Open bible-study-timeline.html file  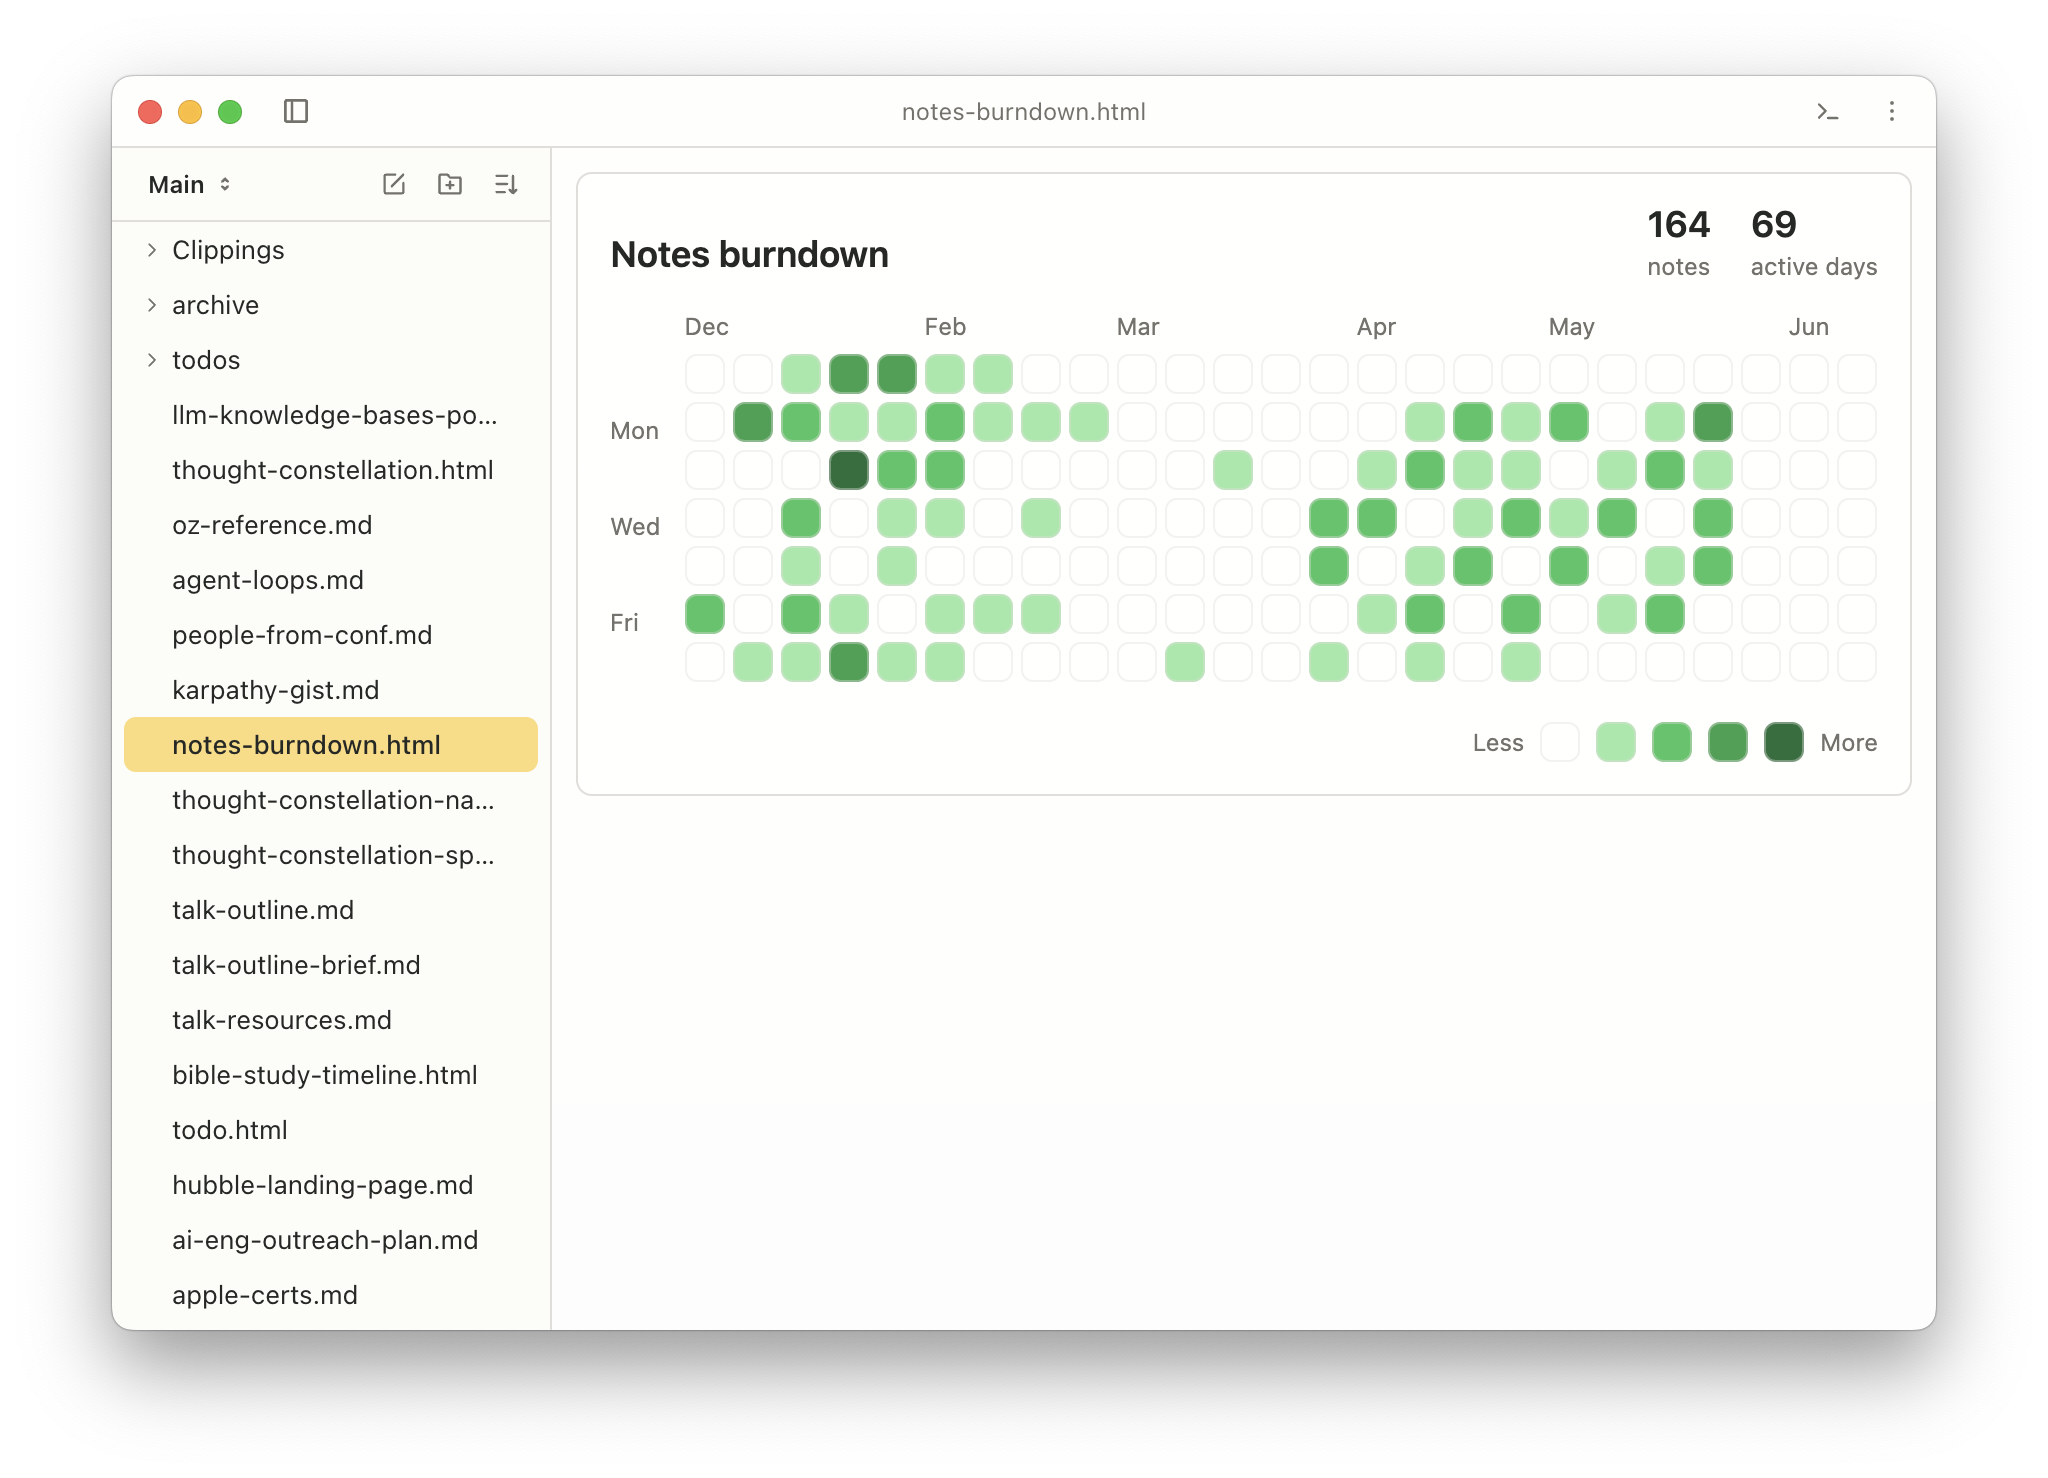[331, 1075]
